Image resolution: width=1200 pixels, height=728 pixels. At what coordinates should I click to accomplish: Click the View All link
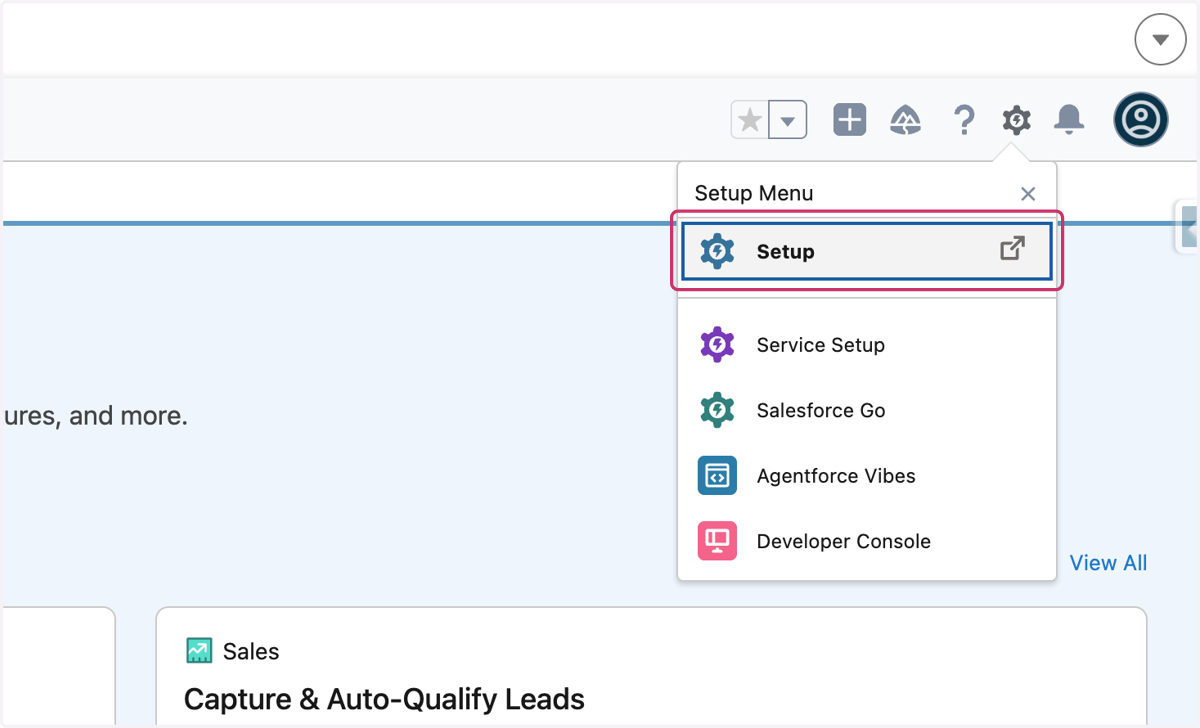1108,563
